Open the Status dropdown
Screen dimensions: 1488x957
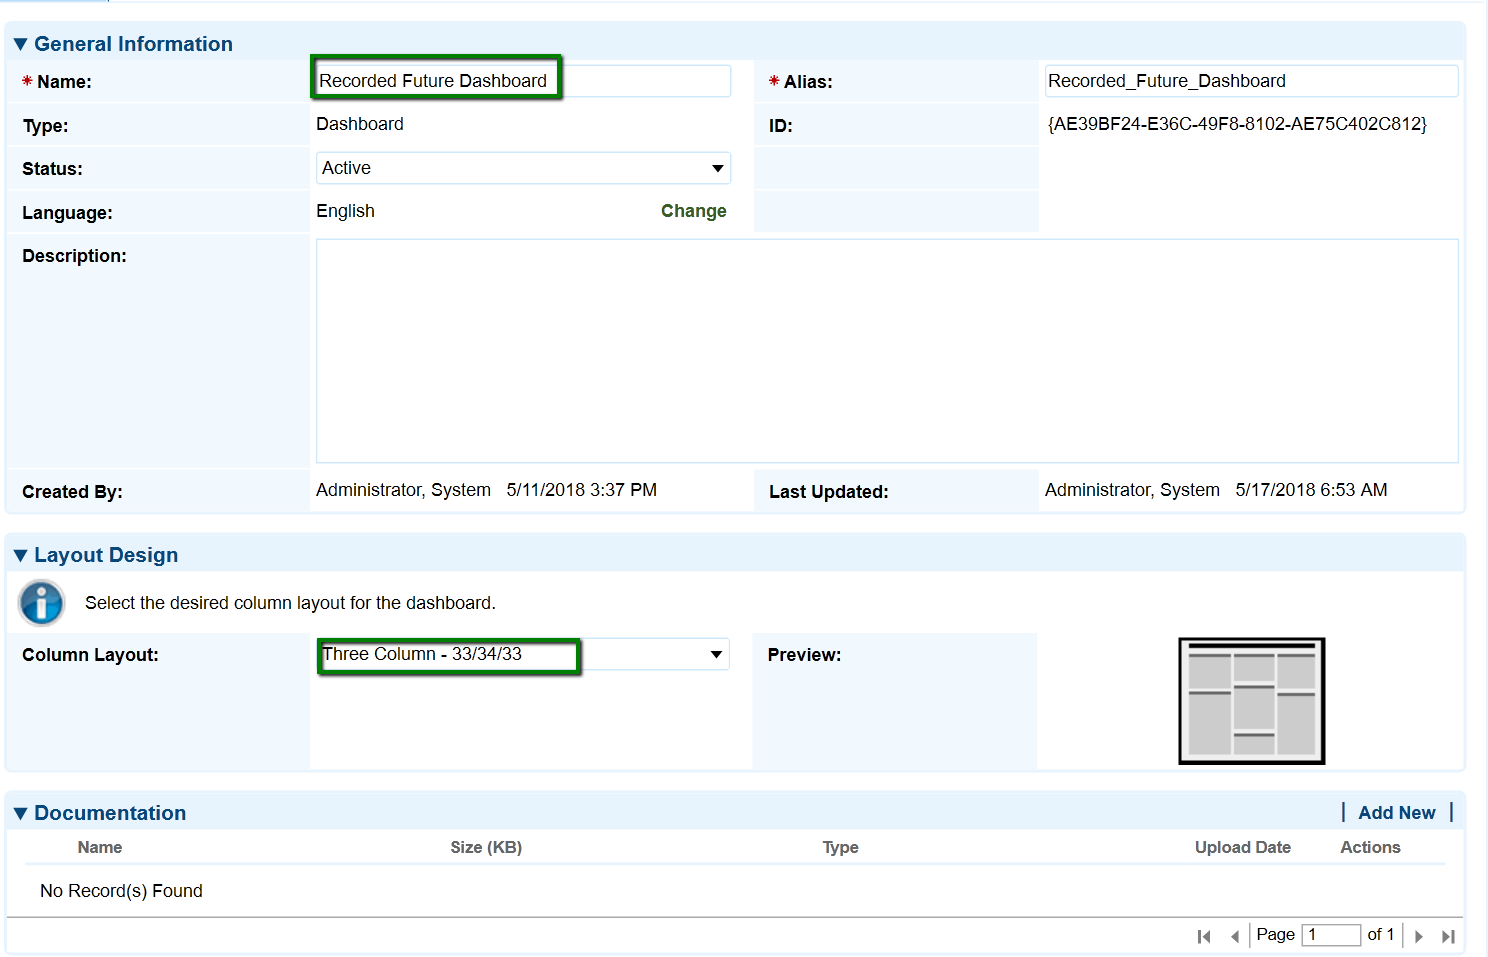(x=523, y=168)
